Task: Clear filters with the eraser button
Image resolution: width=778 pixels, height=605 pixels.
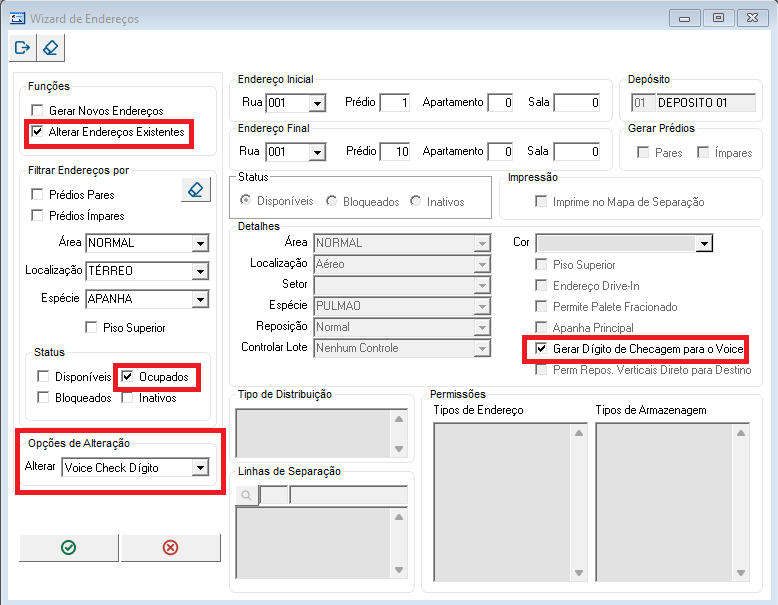Action: pyautogui.click(x=196, y=189)
